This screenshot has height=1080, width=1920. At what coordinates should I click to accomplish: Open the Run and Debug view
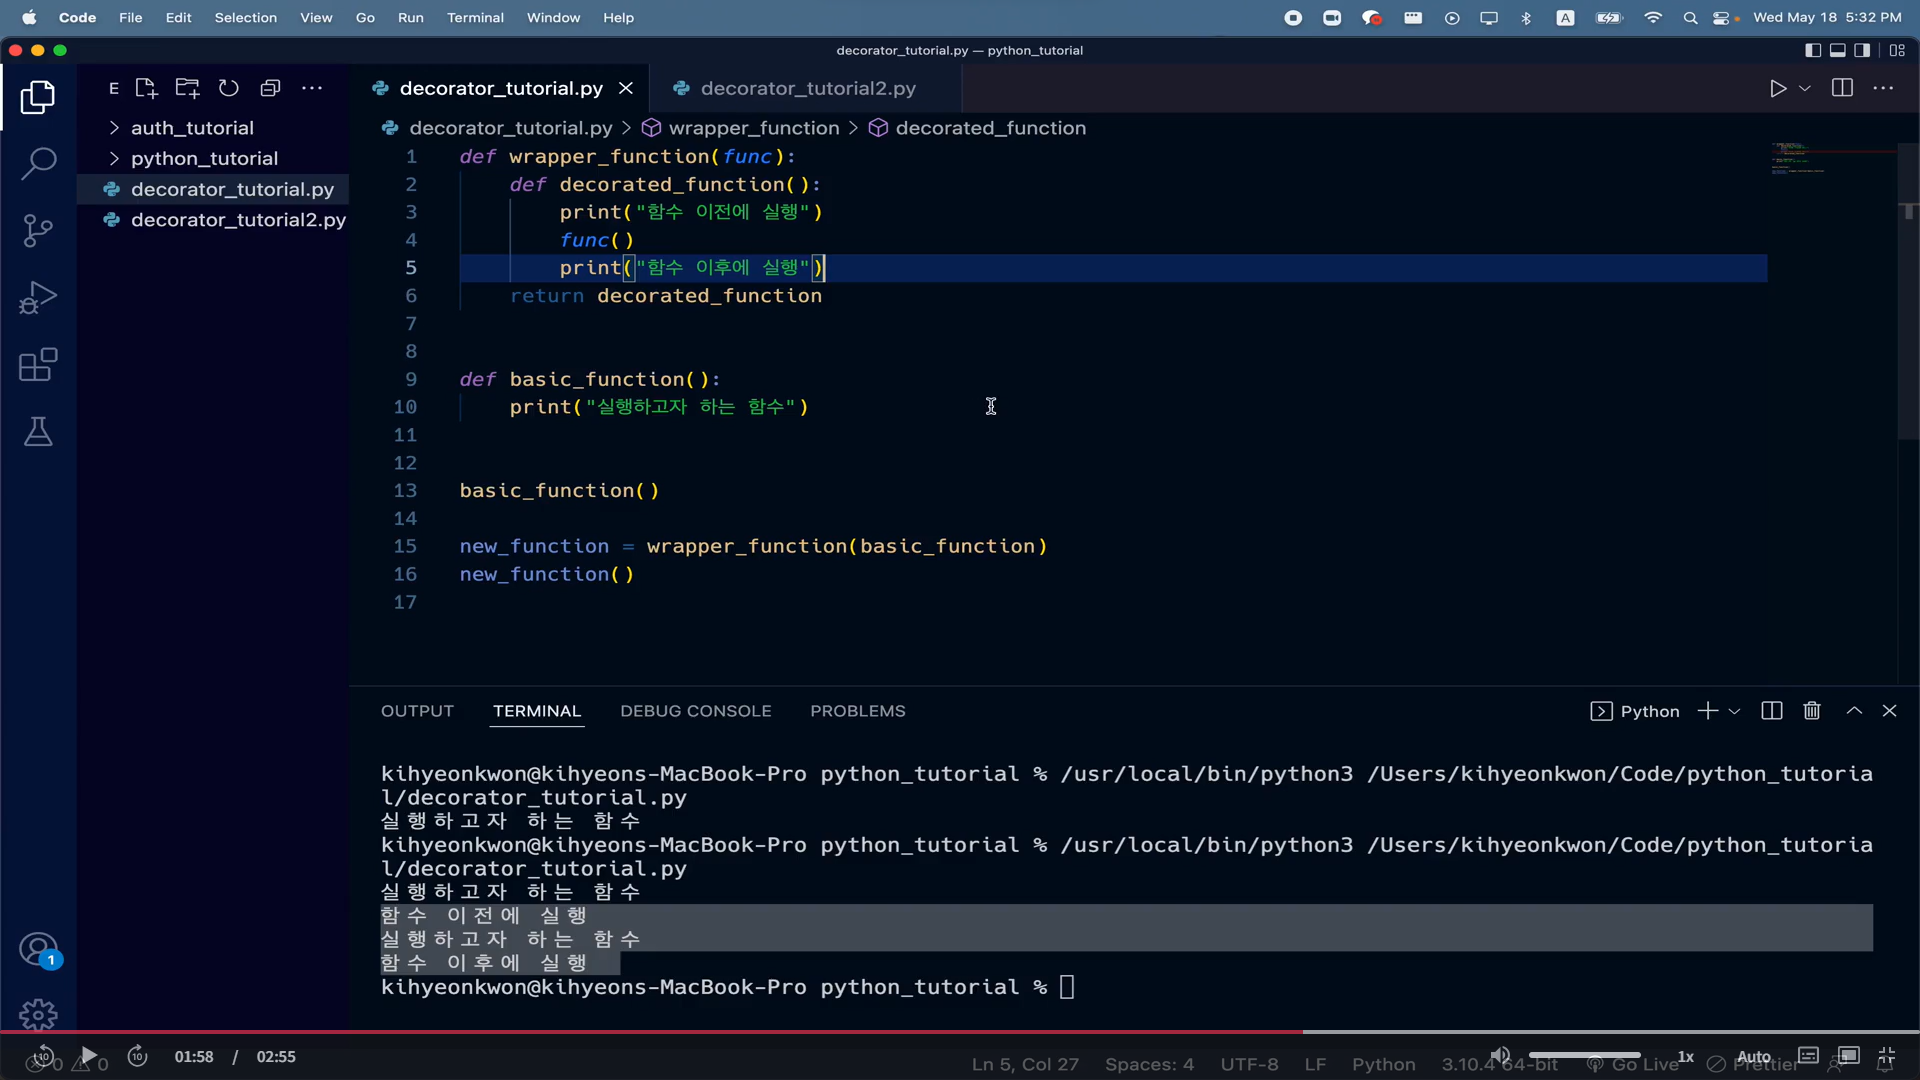38,298
